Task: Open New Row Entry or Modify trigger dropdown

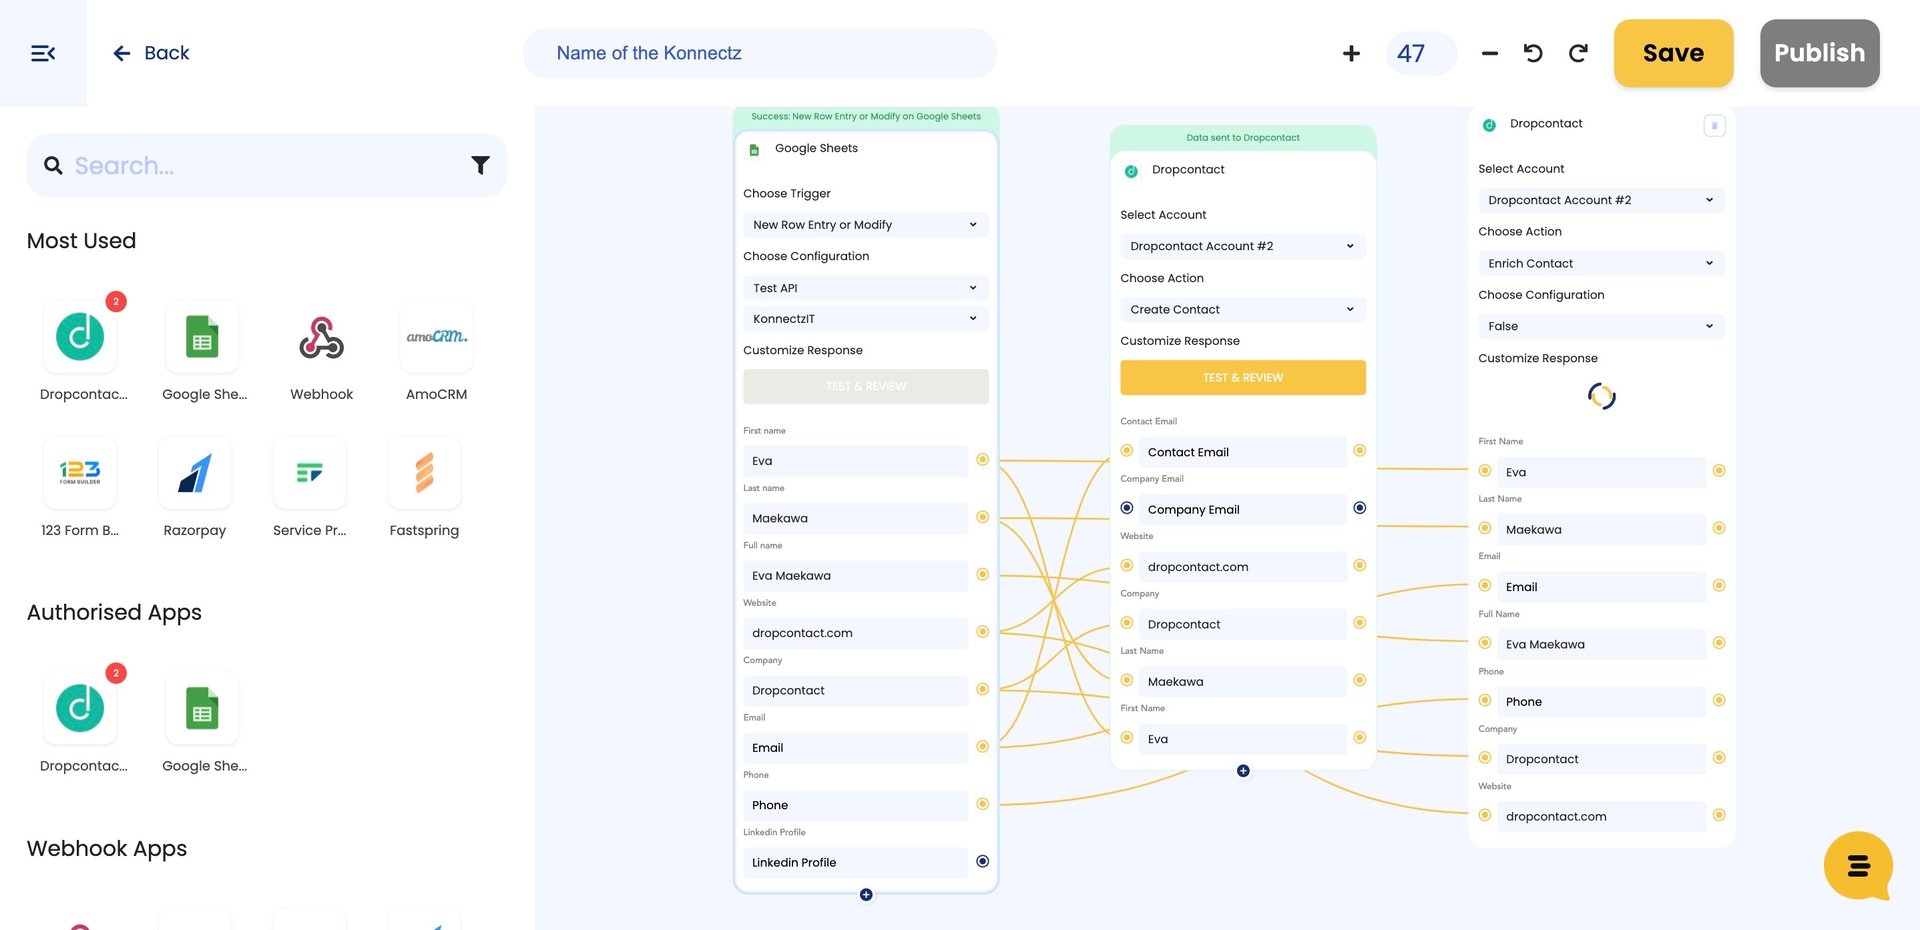Action: tap(866, 225)
